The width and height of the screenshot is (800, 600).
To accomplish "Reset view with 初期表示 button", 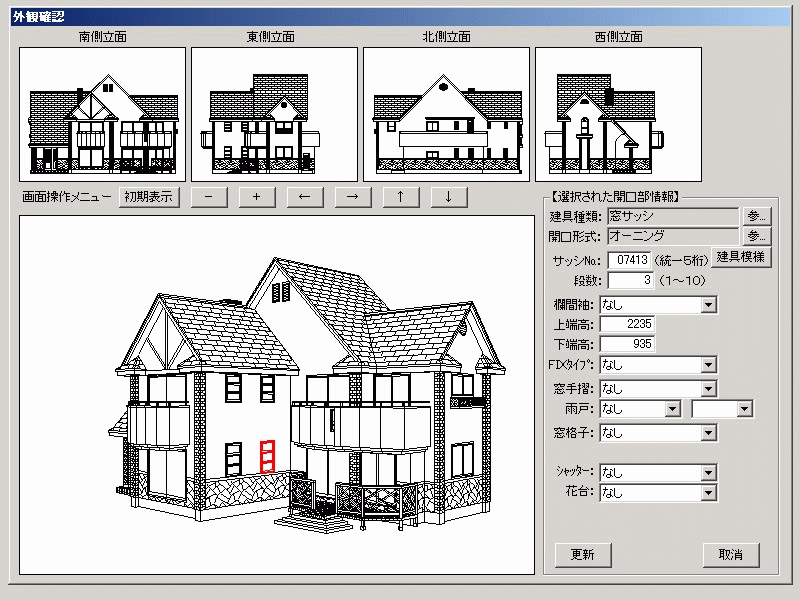I will [x=148, y=196].
